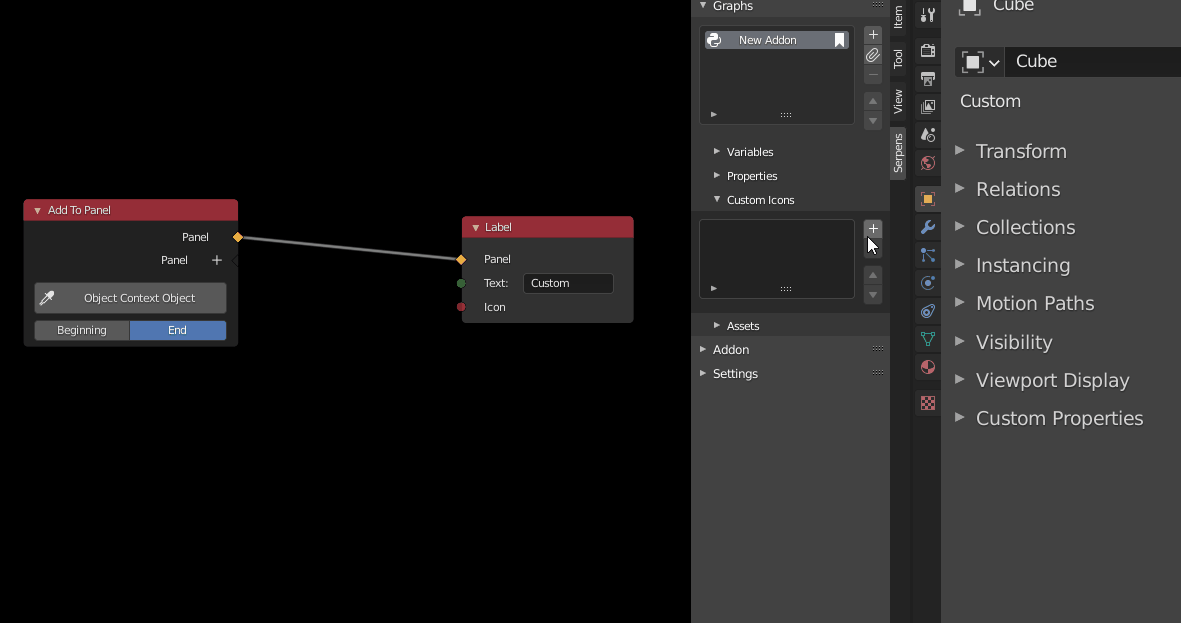This screenshot has height=623, width=1181.
Task: Switch to the Tool sidebar tab
Action: pos(897,60)
